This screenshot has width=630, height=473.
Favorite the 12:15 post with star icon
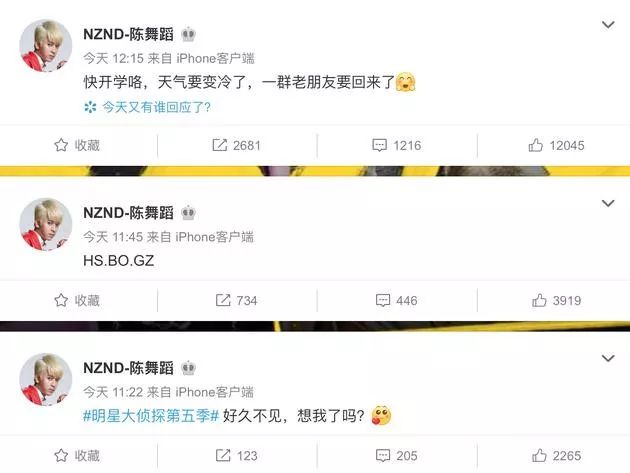coord(77,145)
